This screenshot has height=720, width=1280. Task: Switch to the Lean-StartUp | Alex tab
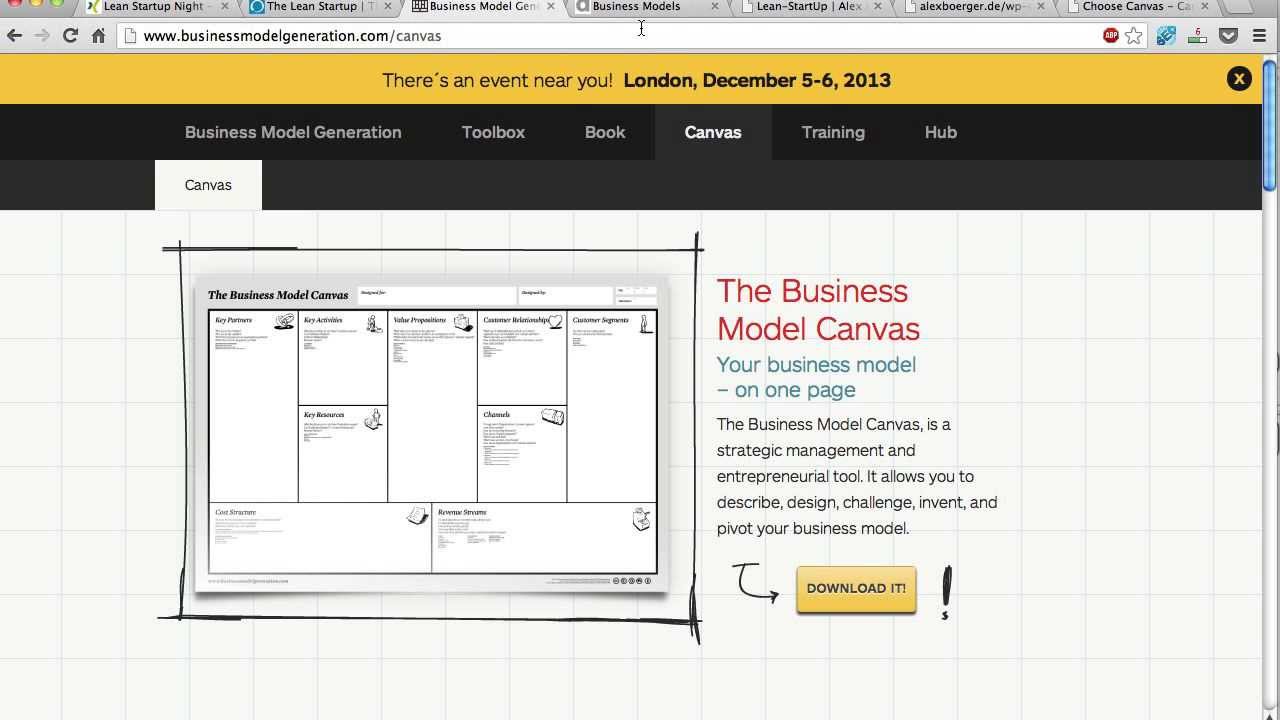(x=808, y=6)
